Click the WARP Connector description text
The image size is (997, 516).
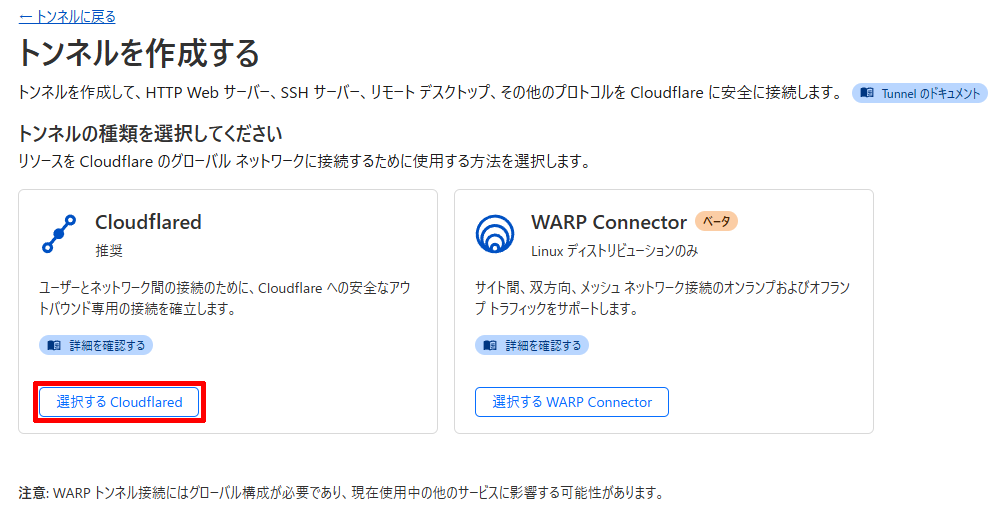click(x=660, y=298)
